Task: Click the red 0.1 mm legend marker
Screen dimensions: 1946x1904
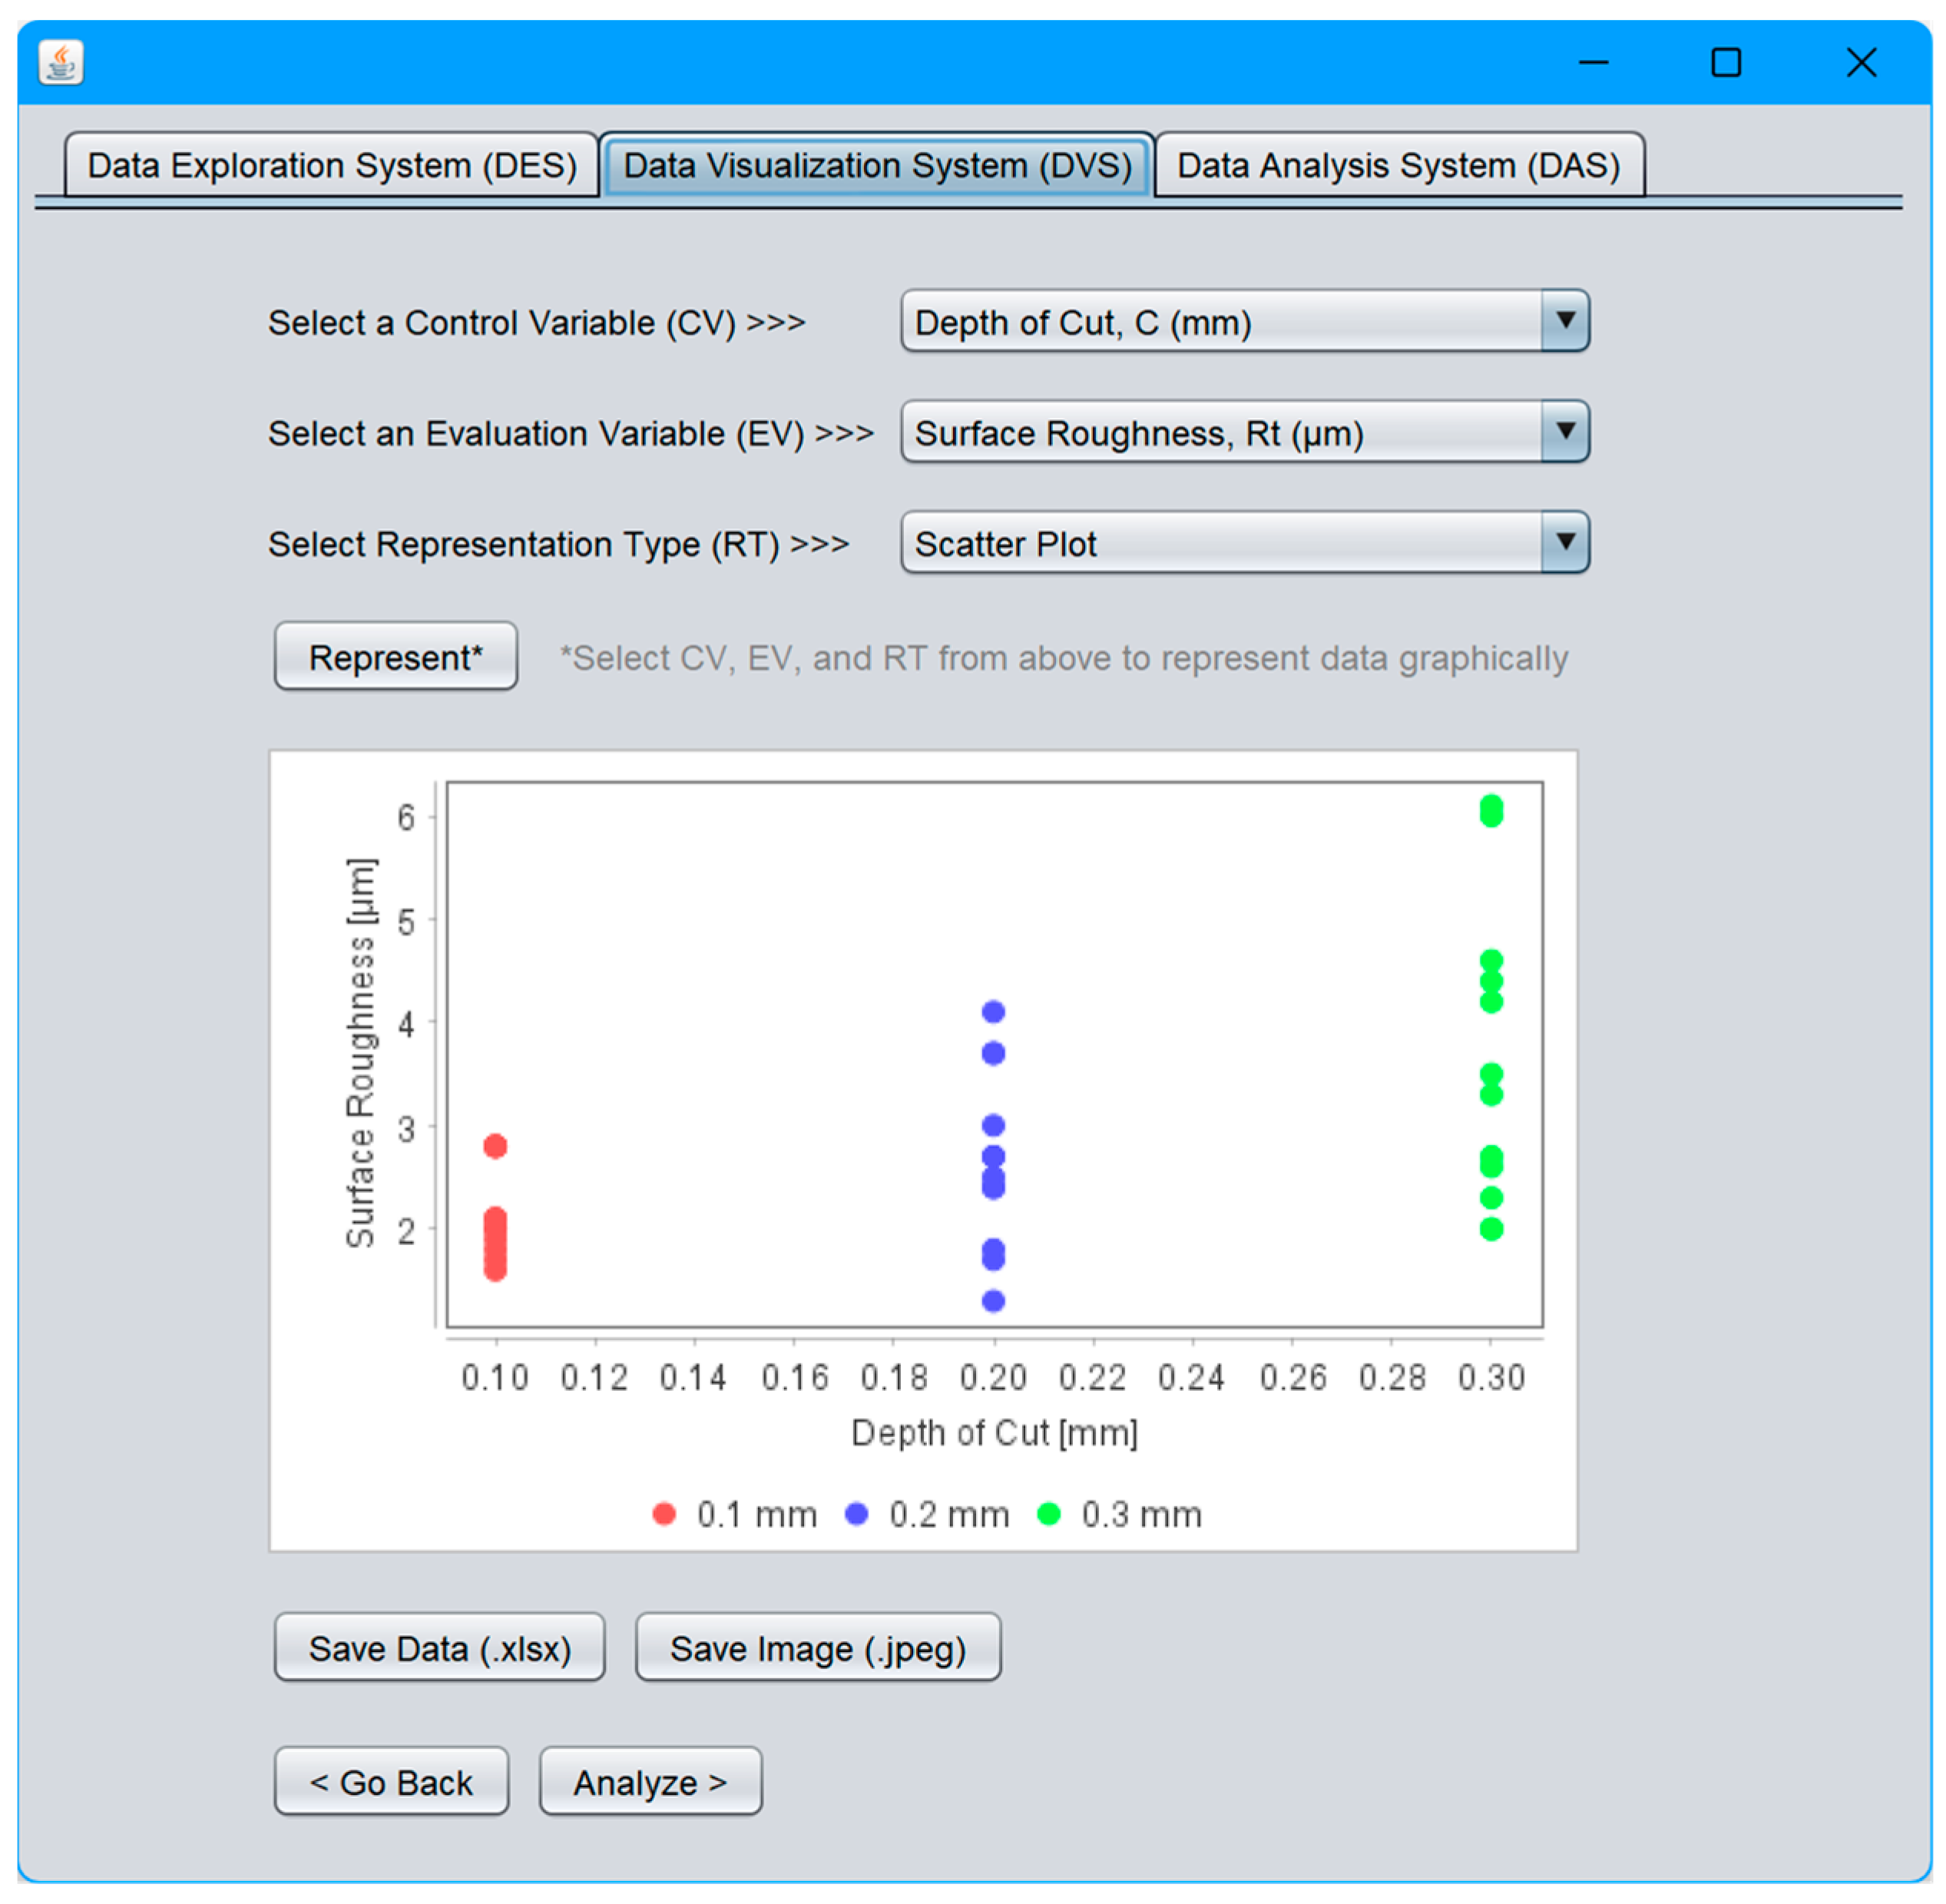Action: coord(664,1514)
